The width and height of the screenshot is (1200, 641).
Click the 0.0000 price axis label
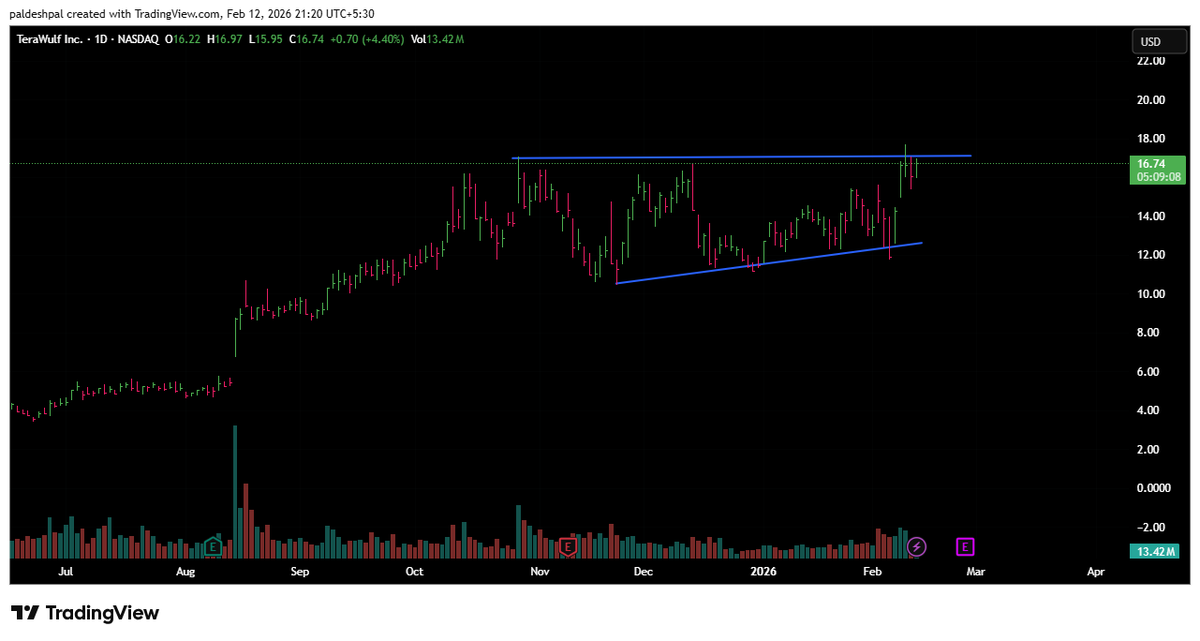coord(1153,488)
